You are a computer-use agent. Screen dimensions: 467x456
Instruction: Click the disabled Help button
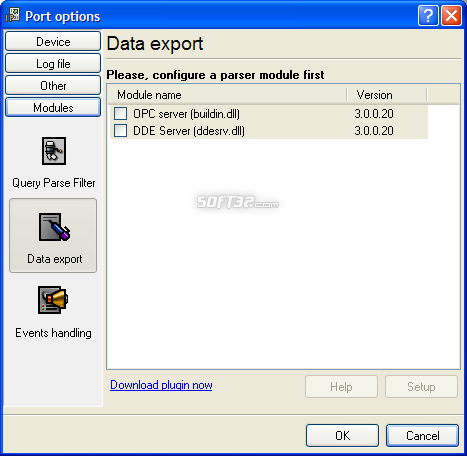point(341,387)
